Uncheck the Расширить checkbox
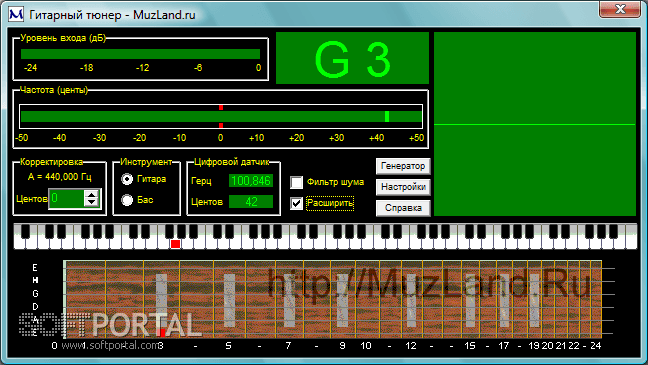This screenshot has height=365, width=648. click(x=296, y=203)
